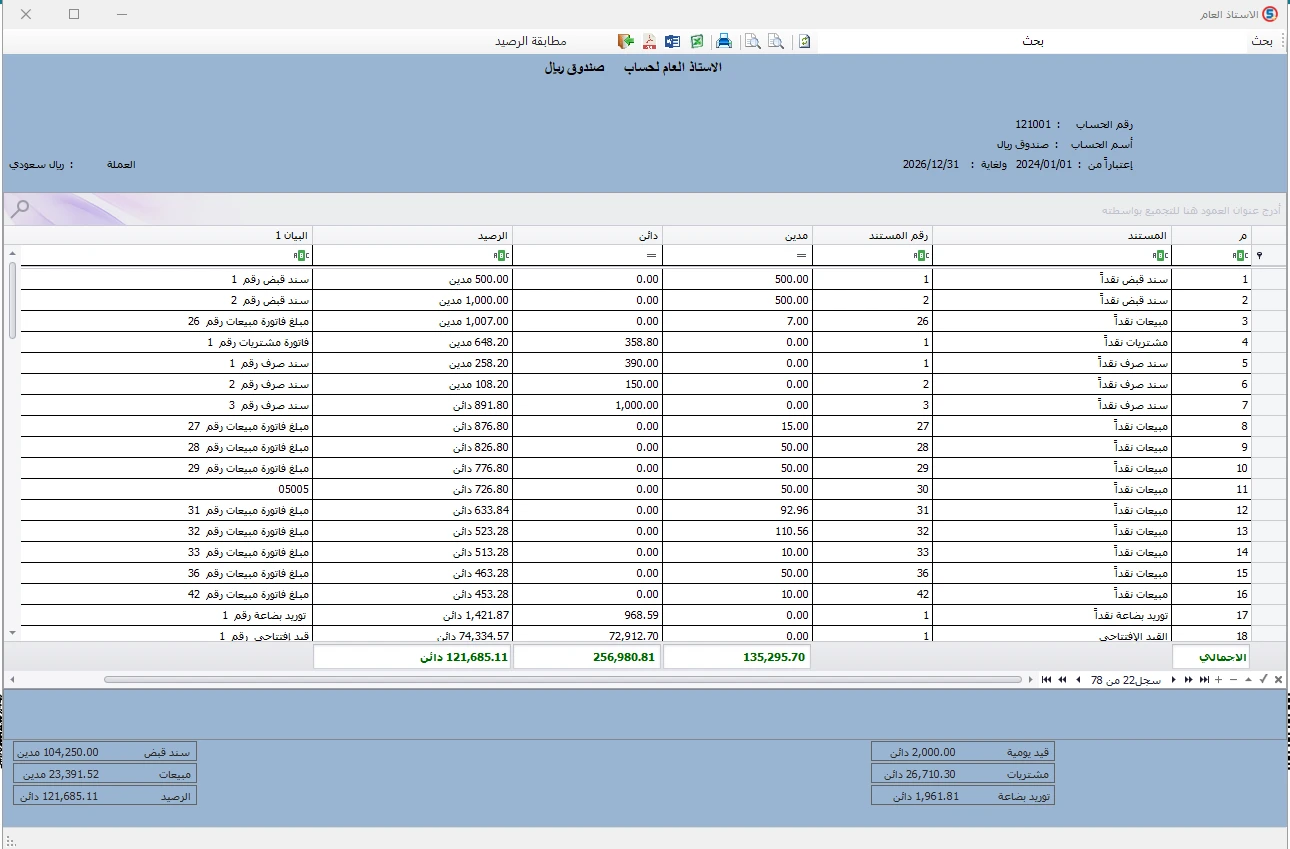Select cell فاتورة مشتريات رقم 1
This screenshot has height=849, width=1290.
[x=166, y=342]
